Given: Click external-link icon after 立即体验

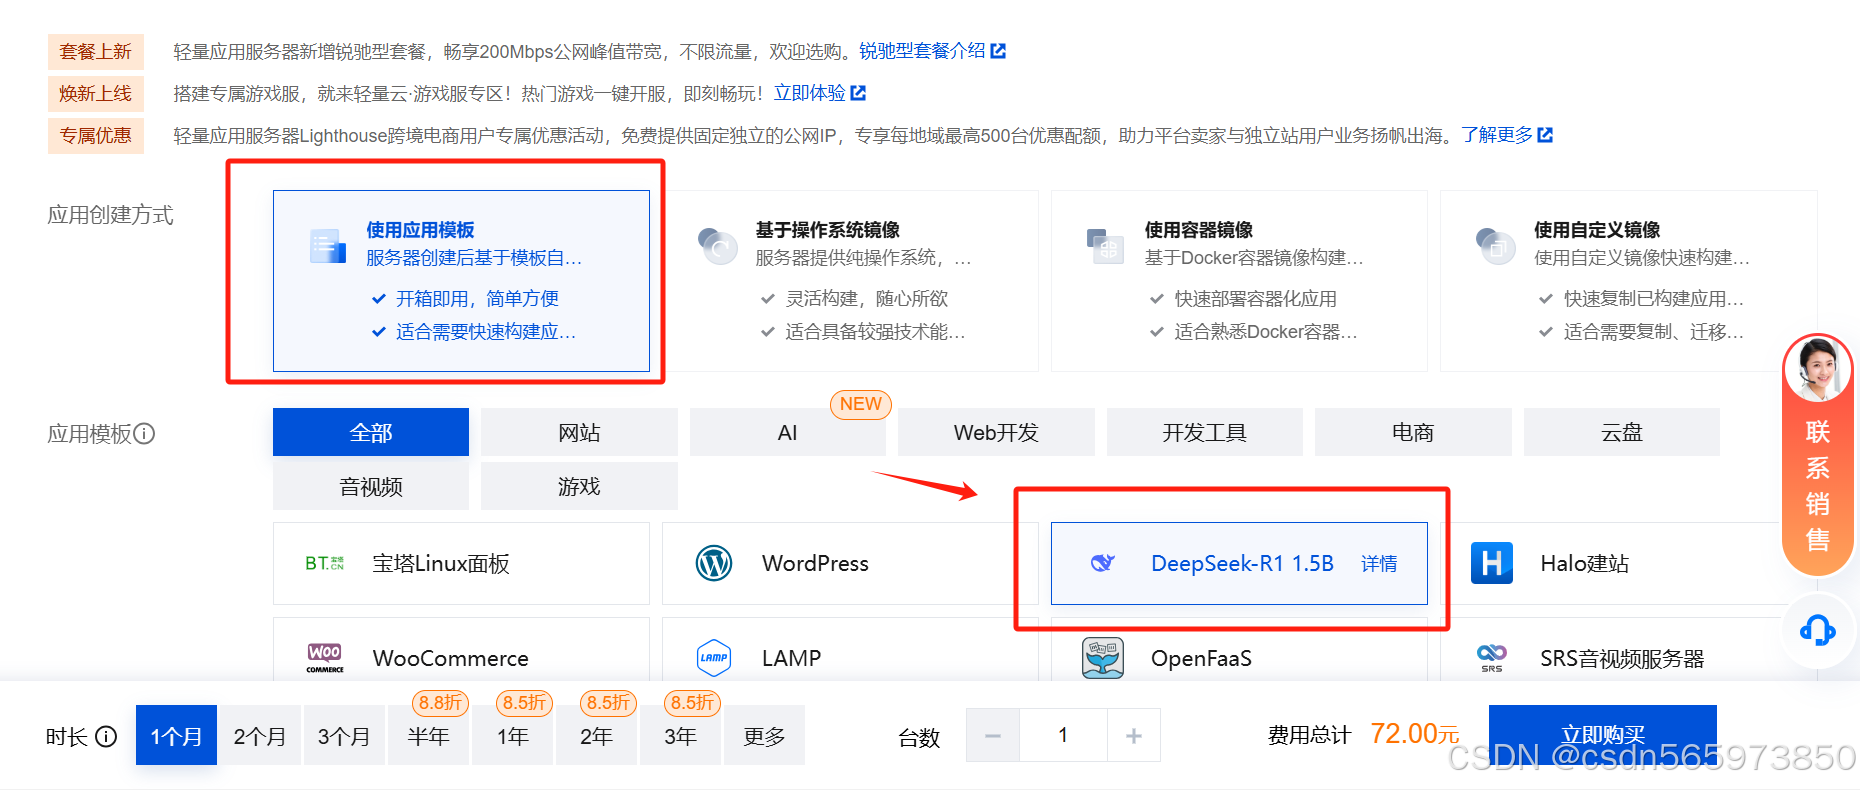Looking at the screenshot, I should click(858, 93).
